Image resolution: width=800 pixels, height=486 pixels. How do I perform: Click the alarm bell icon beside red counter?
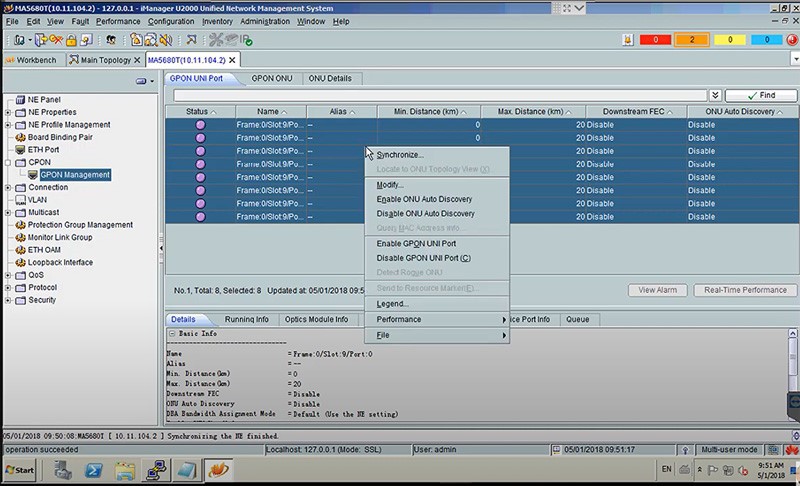point(628,40)
